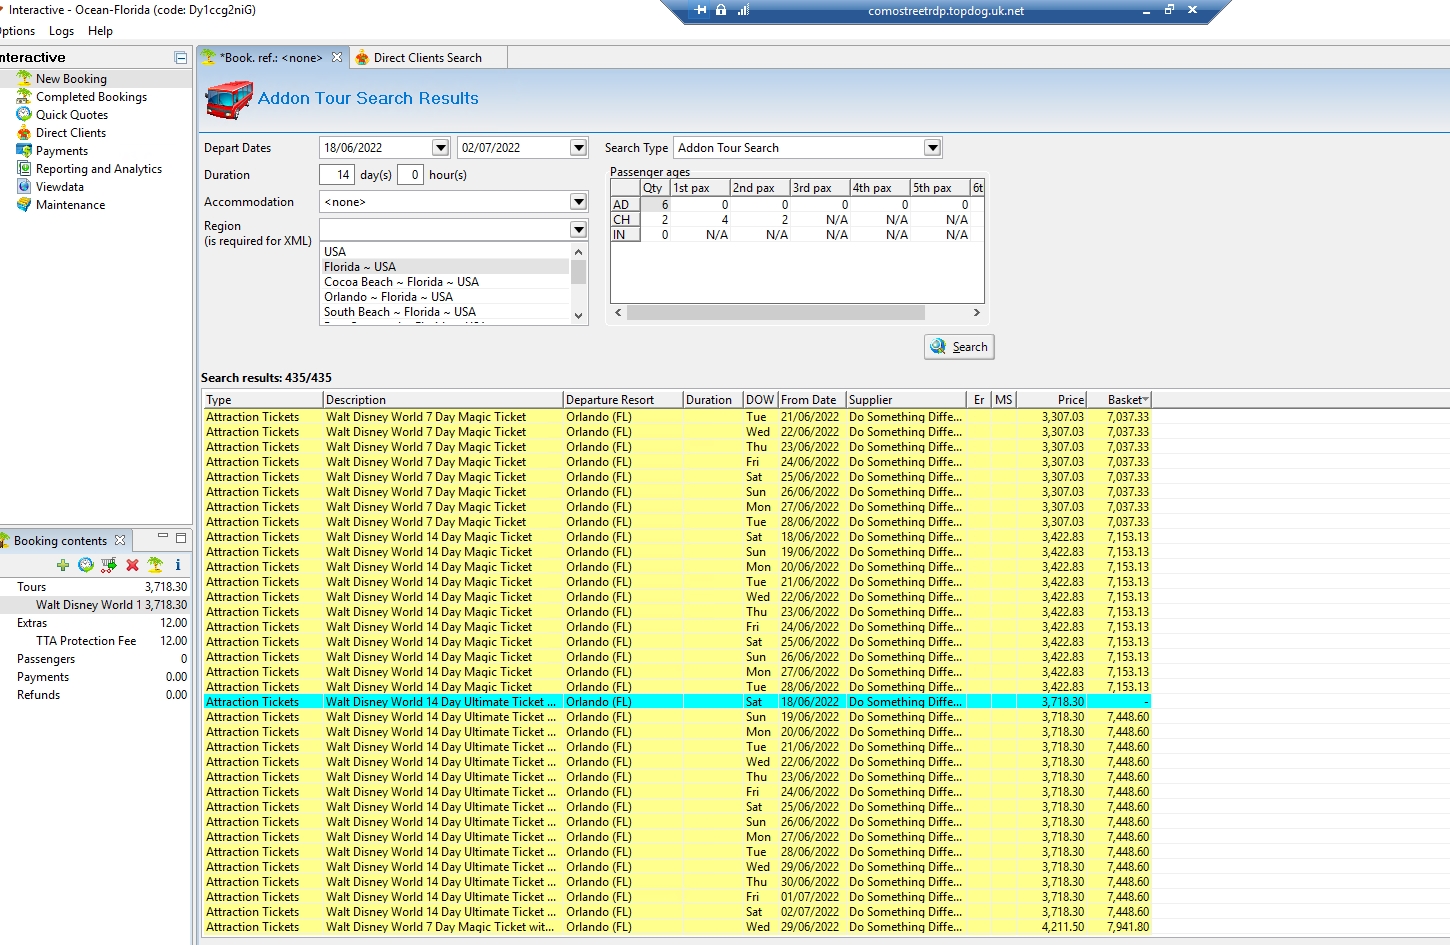Open Reporting and Analytics in sidebar

pyautogui.click(x=98, y=169)
